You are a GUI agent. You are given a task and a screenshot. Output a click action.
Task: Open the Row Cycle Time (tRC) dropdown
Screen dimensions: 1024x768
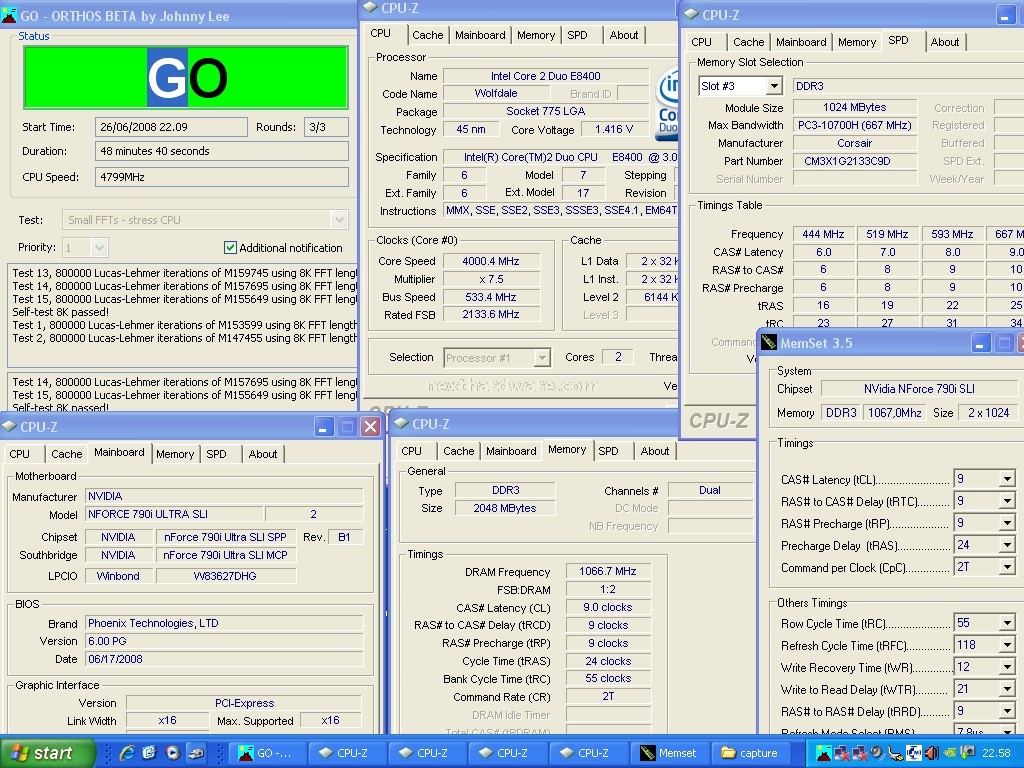[x=1006, y=623]
